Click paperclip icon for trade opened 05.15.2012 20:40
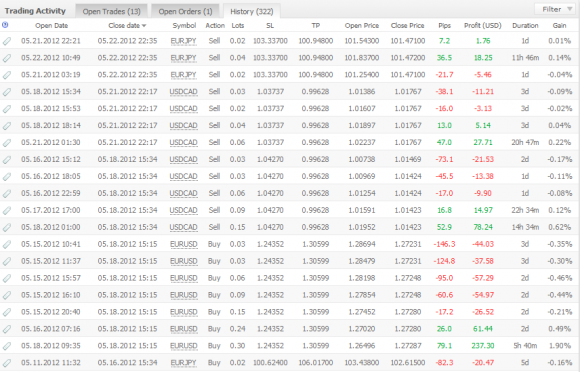The width and height of the screenshot is (580, 372). click(x=7, y=312)
